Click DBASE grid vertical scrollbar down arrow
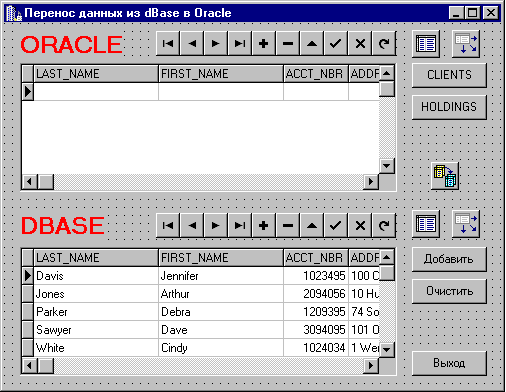 tap(387, 349)
